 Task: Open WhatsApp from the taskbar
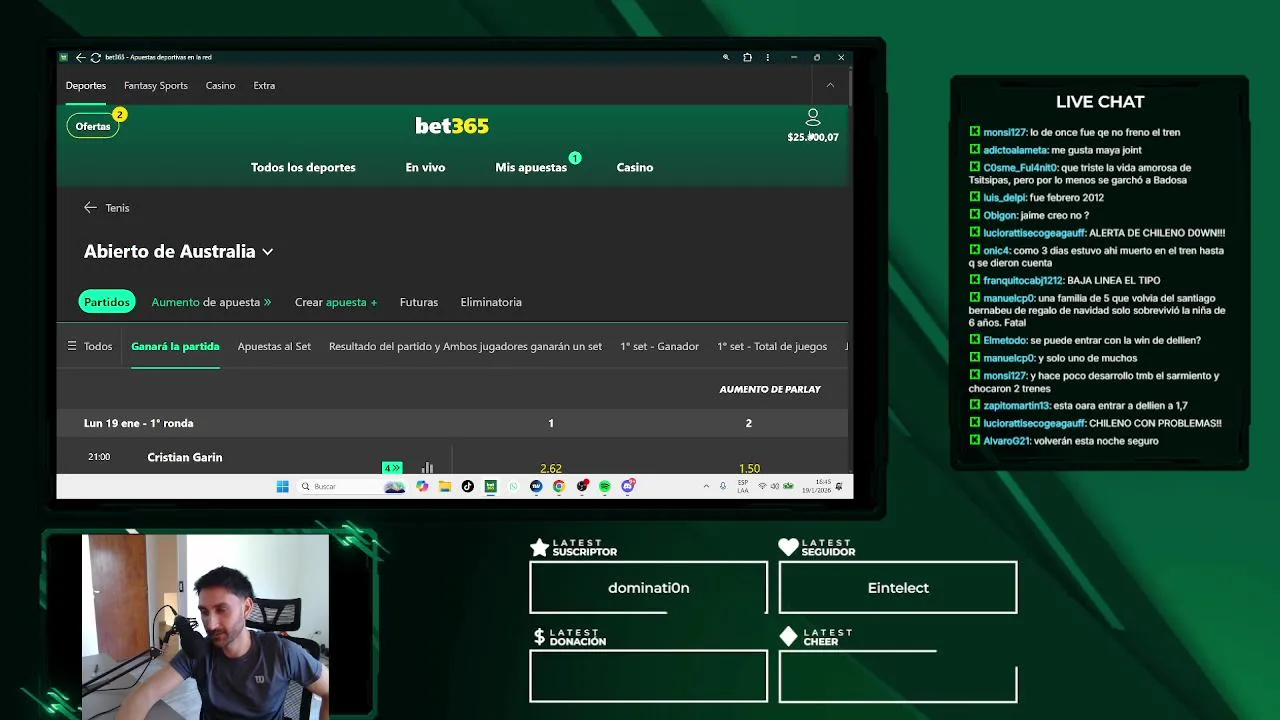pyautogui.click(x=513, y=486)
